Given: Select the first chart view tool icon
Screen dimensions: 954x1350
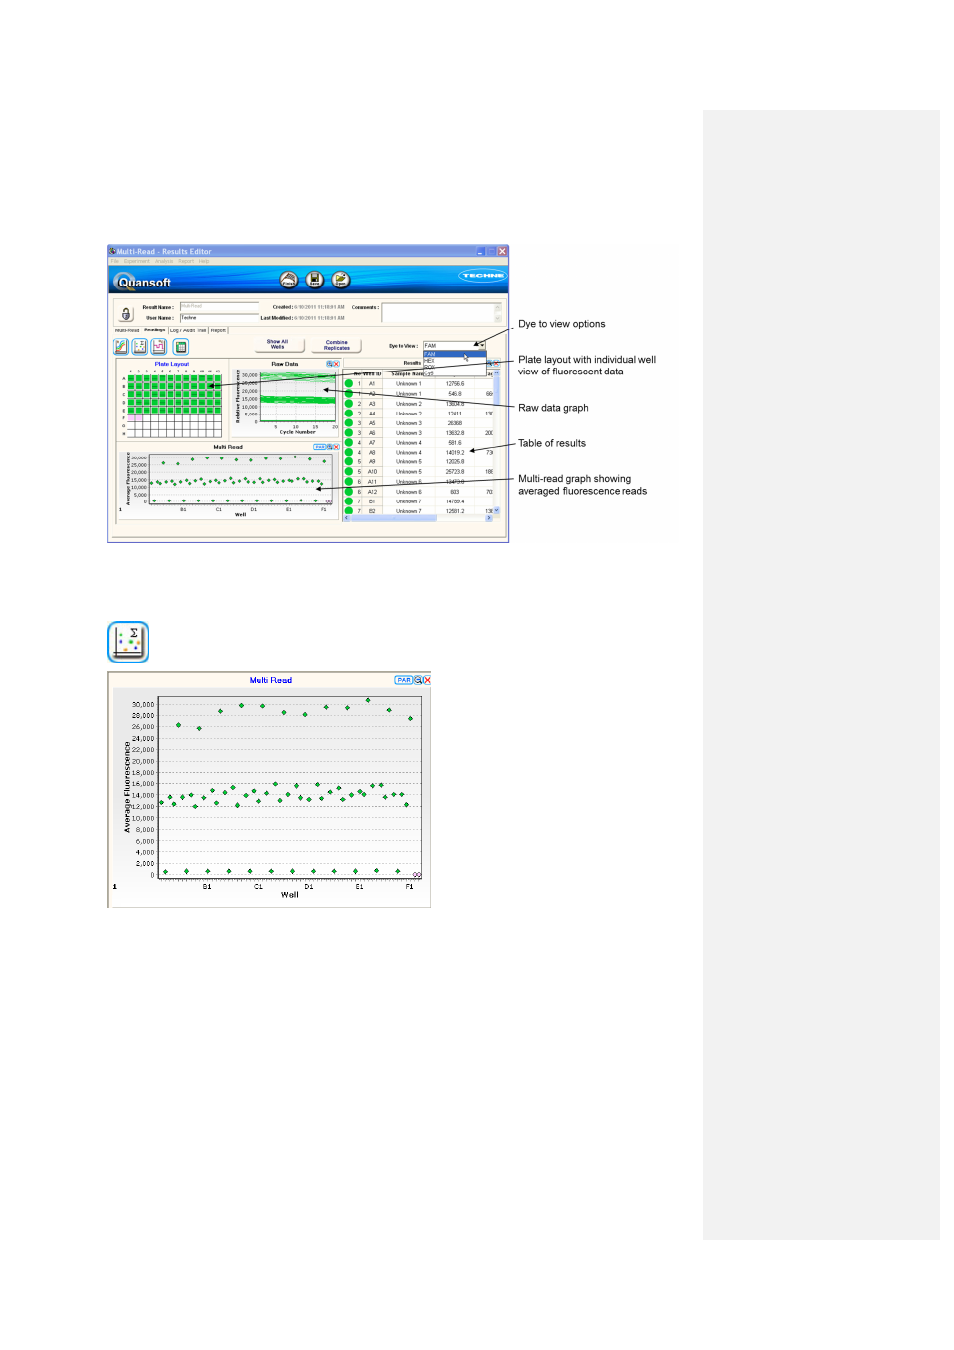Looking at the screenshot, I should tap(121, 347).
